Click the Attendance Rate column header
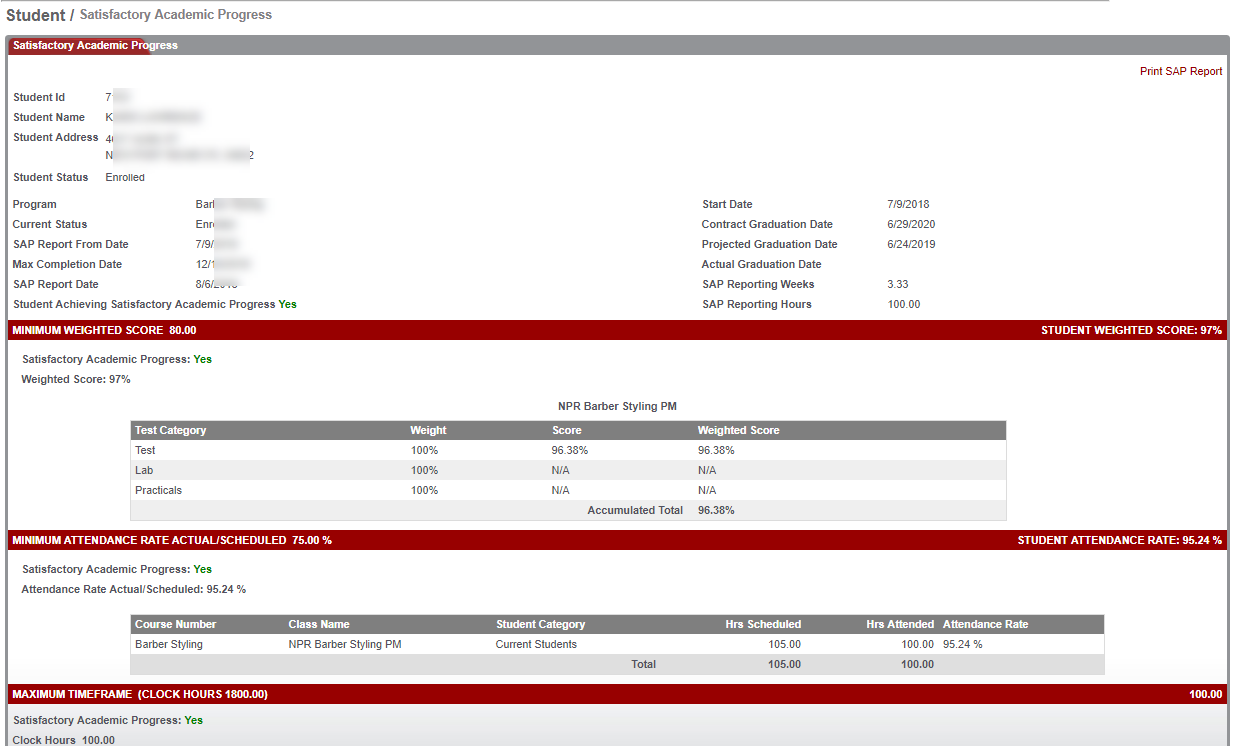Viewport: 1252px width, 746px height. [985, 624]
